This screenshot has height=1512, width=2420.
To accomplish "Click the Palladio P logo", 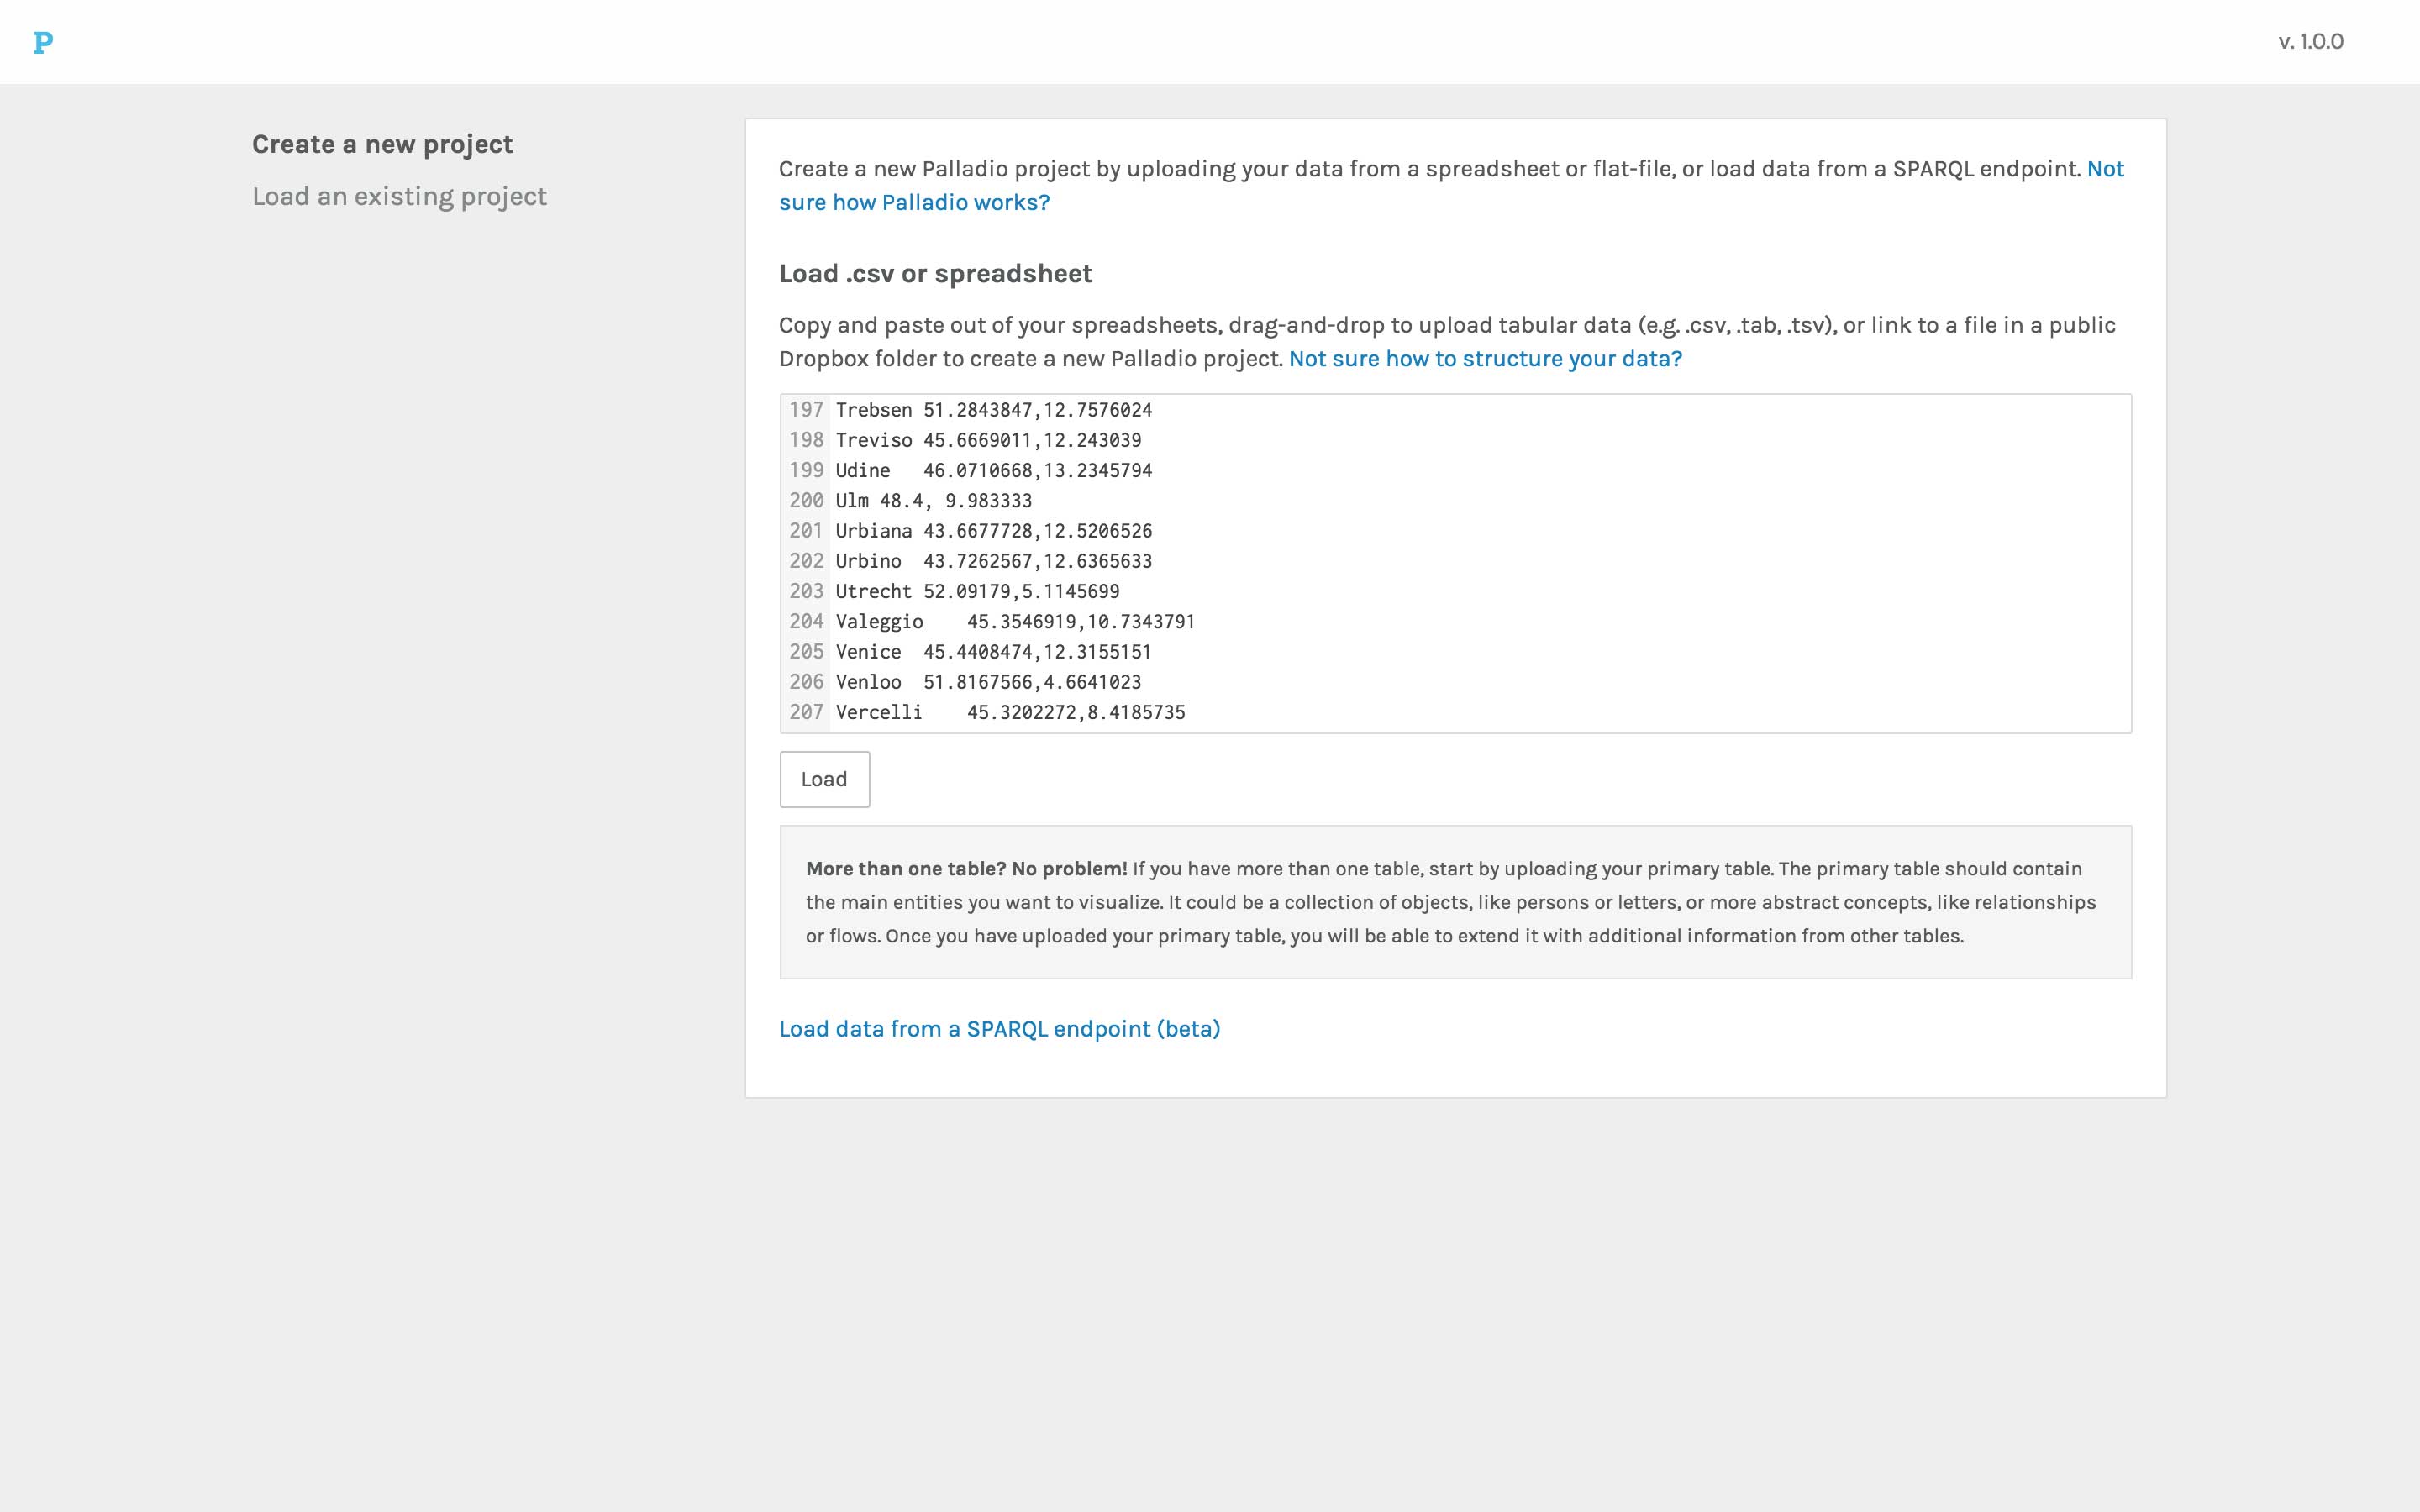I will (43, 42).
